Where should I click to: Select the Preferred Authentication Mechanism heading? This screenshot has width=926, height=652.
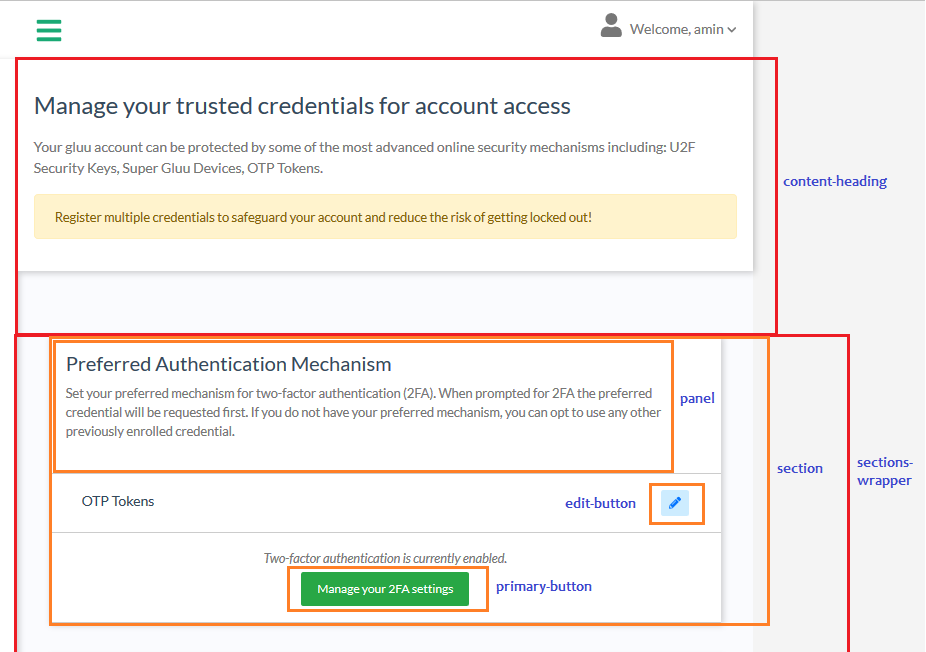tap(228, 364)
